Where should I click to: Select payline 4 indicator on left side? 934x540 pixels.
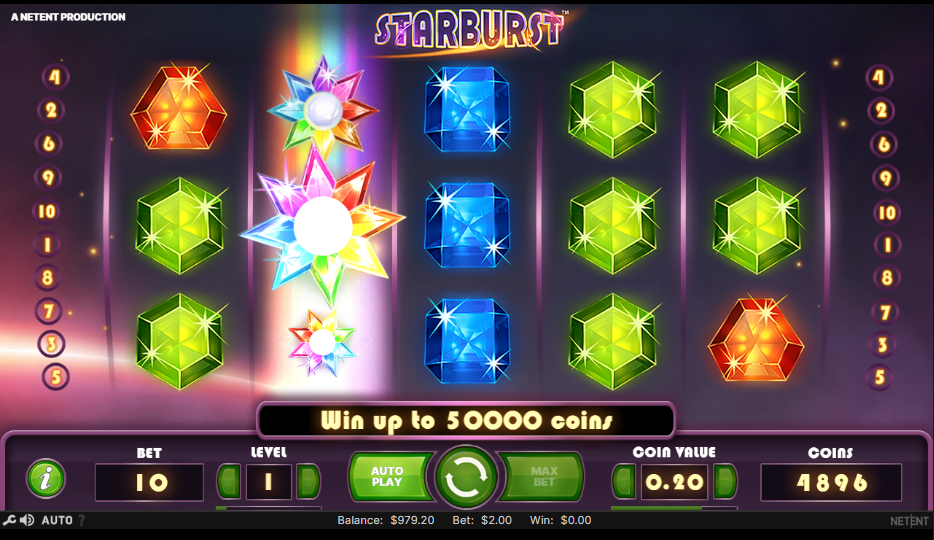(x=55, y=77)
